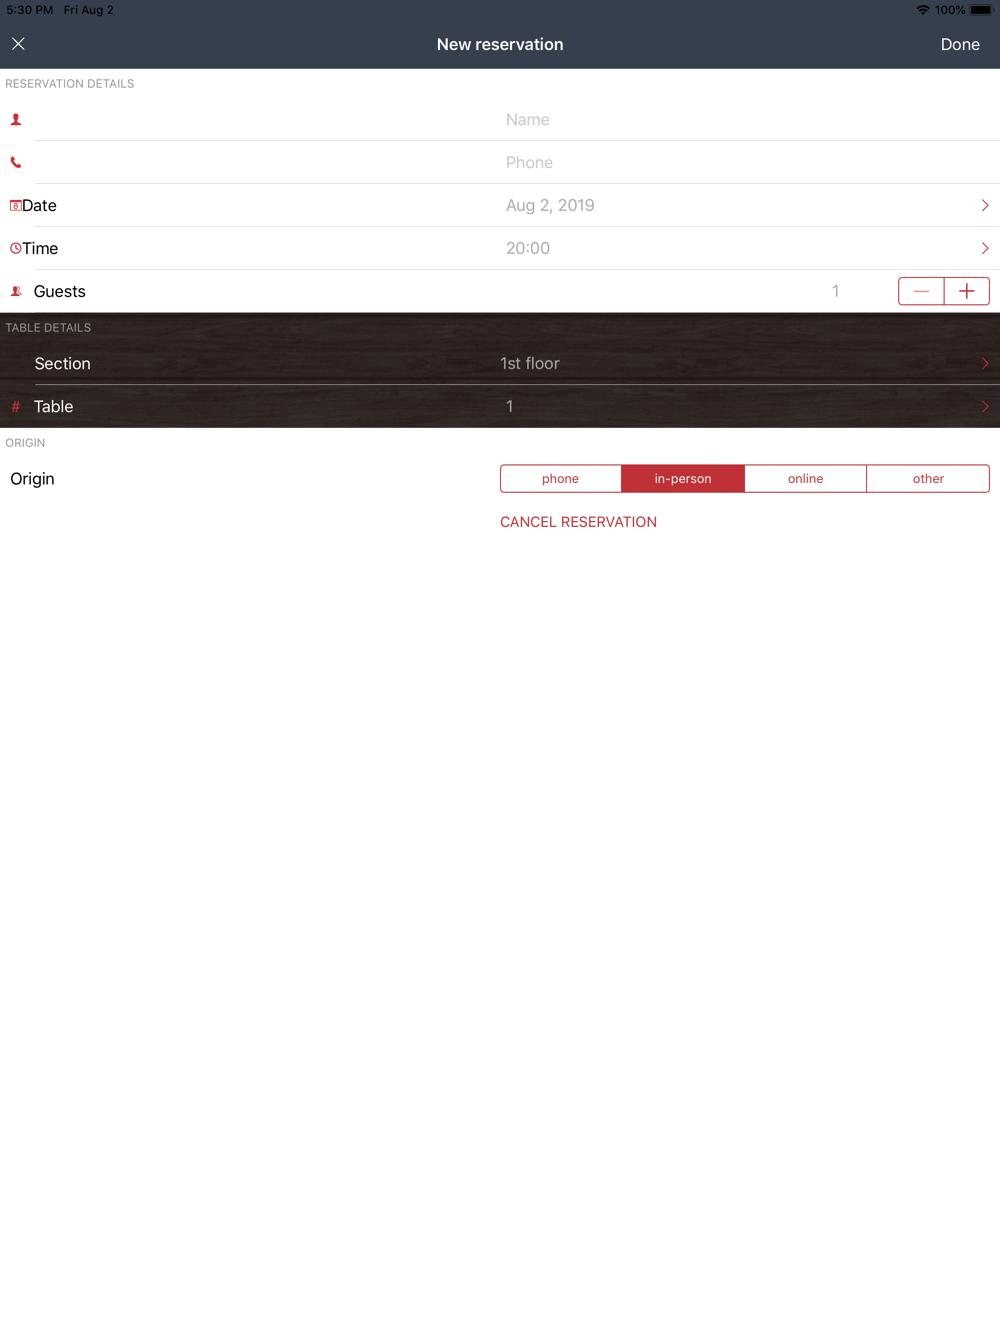Click the phone handset icon
1000x1334 pixels.
pos(16,162)
